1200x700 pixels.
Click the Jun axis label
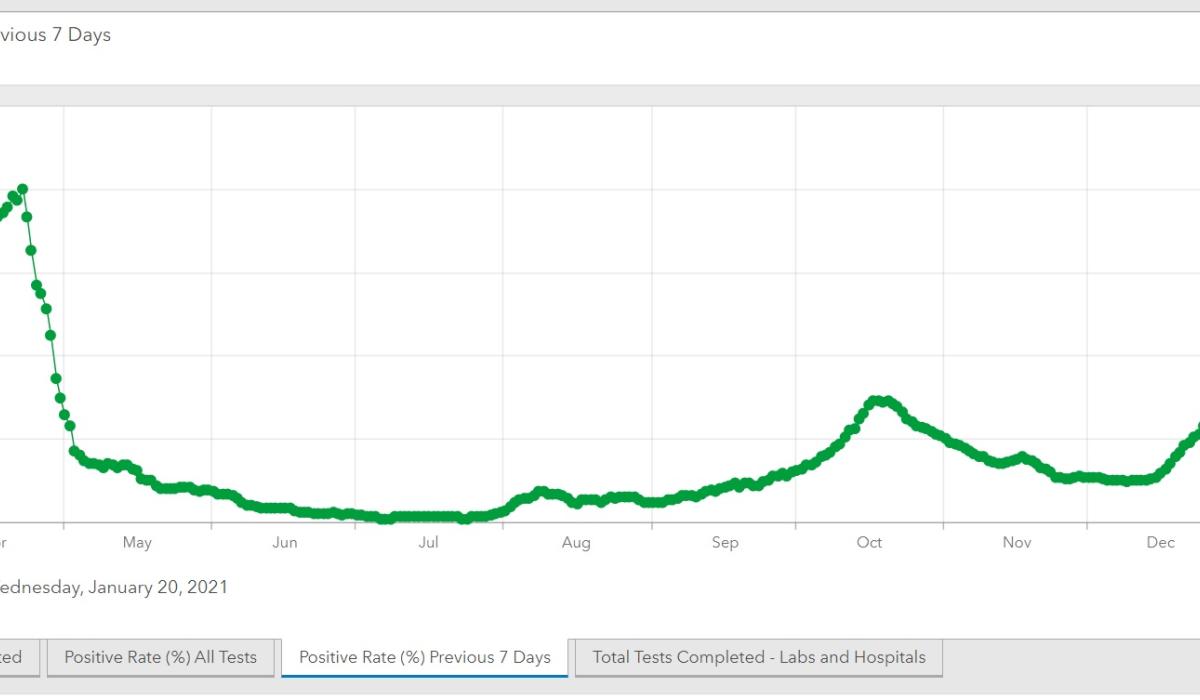[285, 542]
